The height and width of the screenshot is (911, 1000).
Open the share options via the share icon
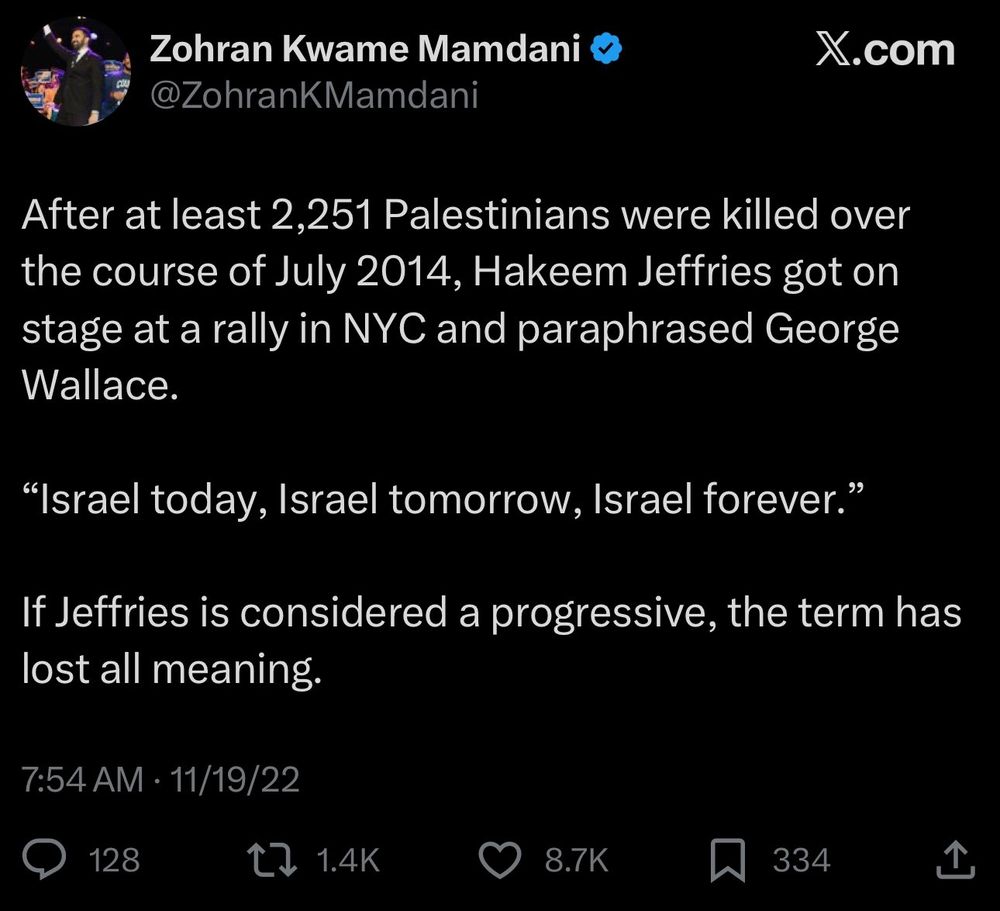(957, 857)
